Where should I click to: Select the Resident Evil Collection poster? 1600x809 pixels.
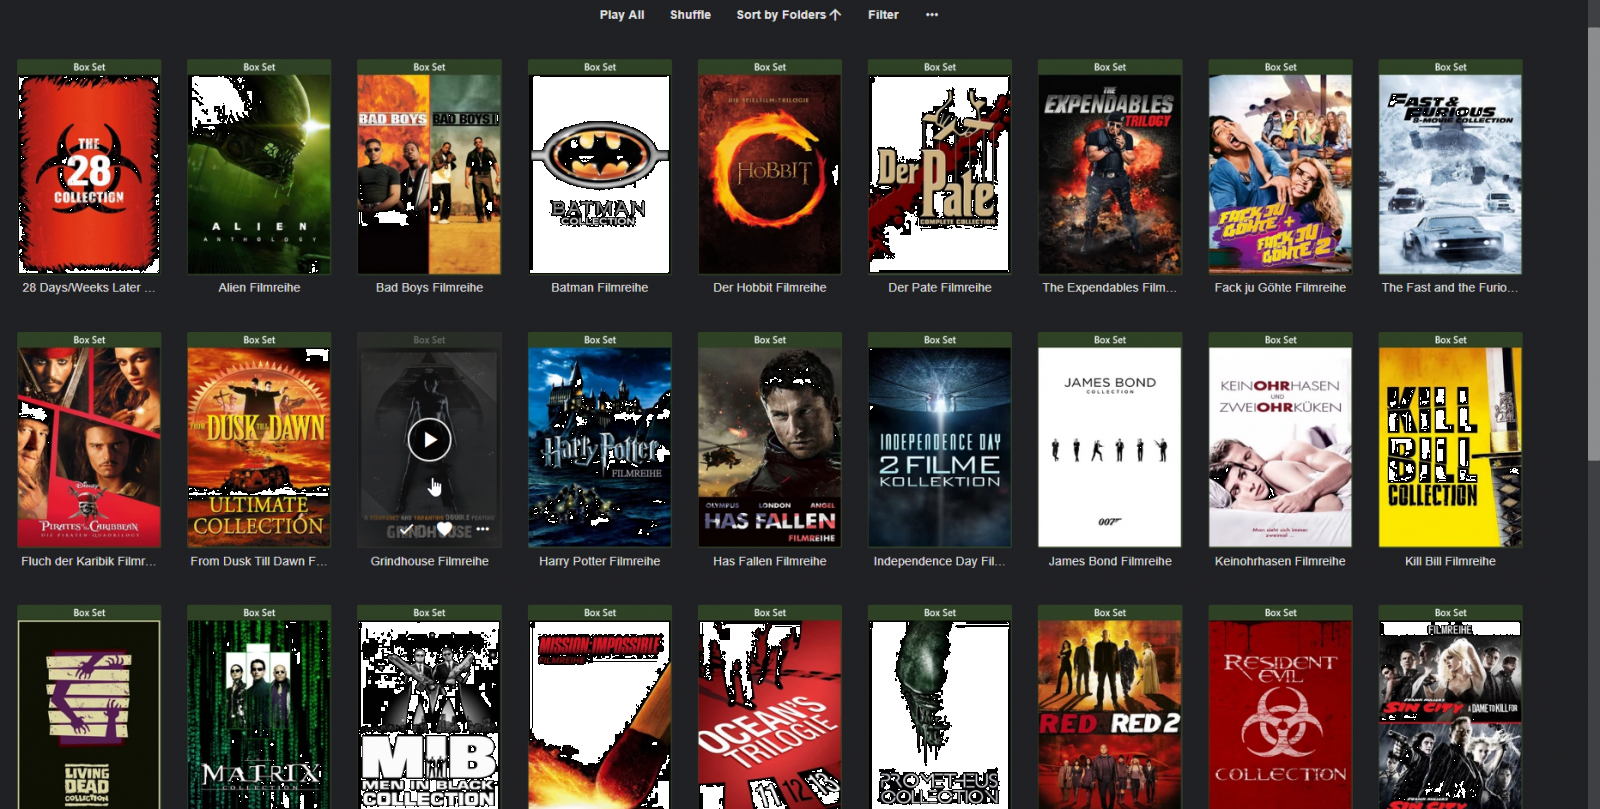coord(1280,714)
